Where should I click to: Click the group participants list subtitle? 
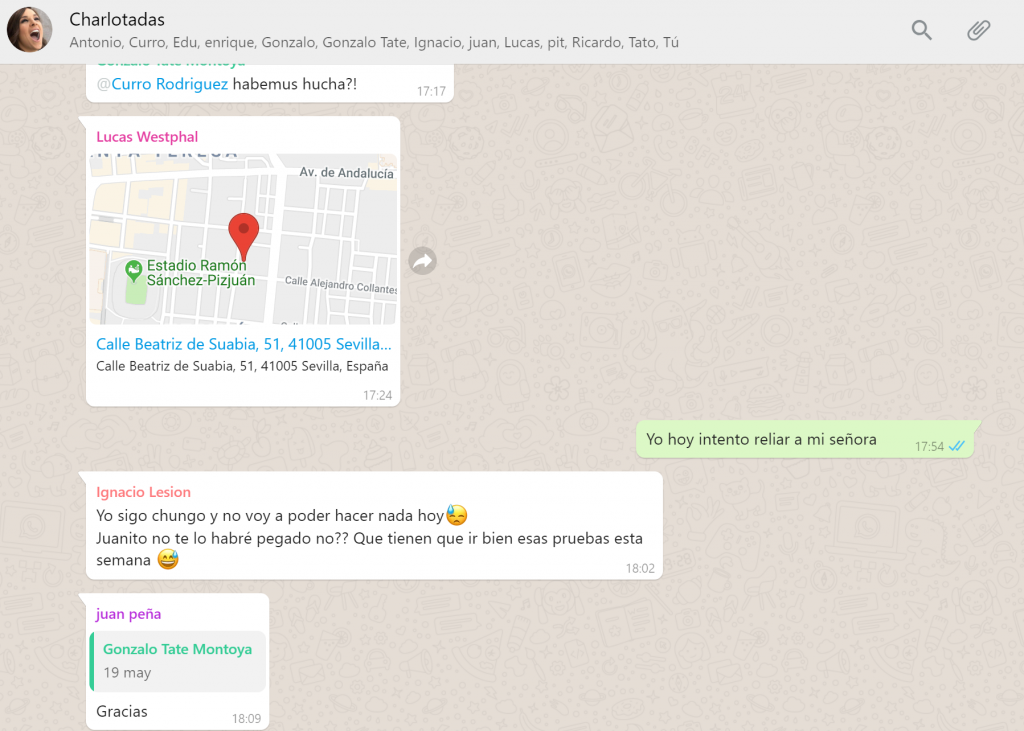coord(374,43)
